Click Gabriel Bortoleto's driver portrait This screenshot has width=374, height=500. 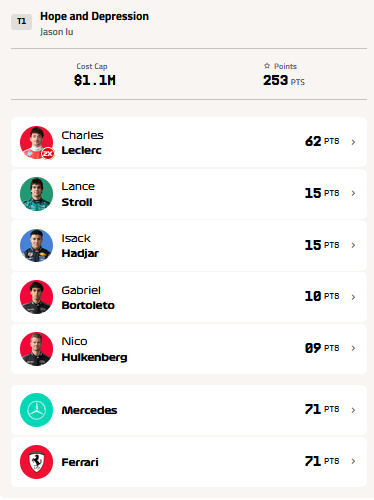coord(37,297)
